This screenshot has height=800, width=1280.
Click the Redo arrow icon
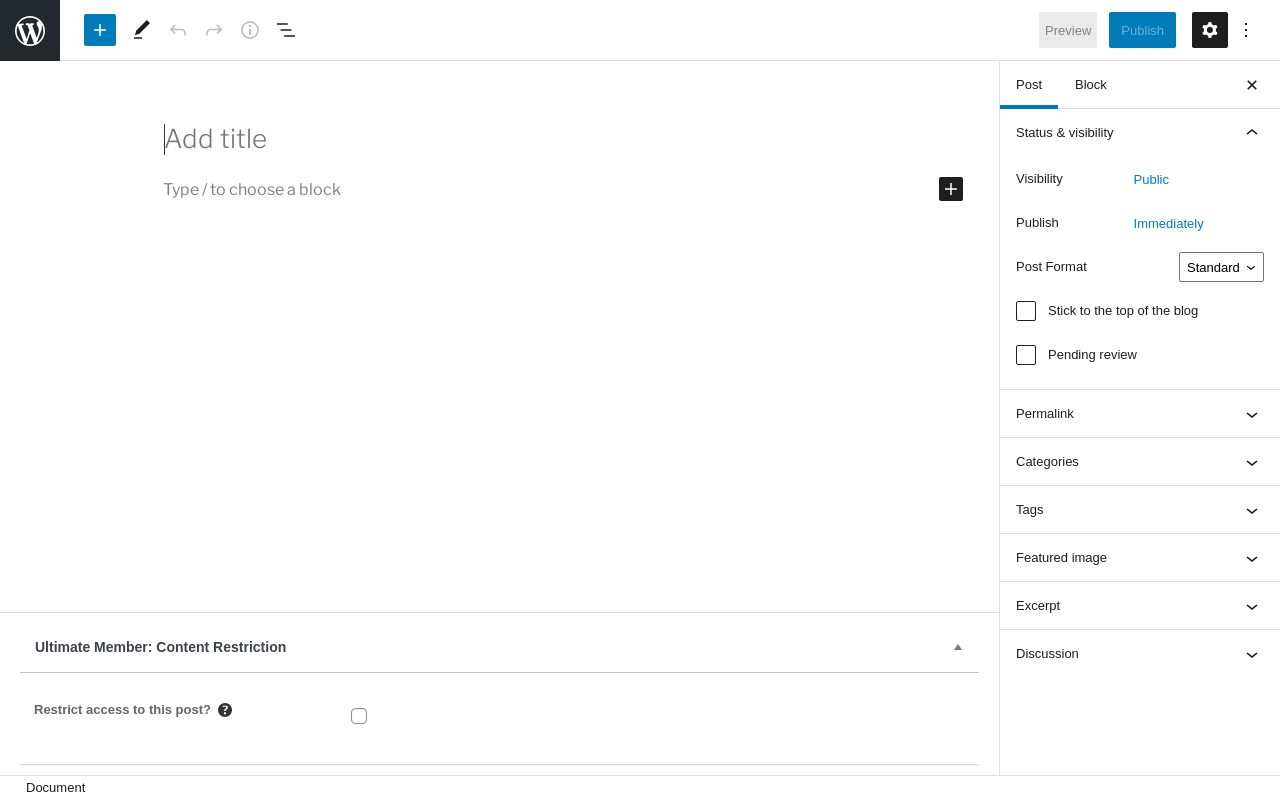point(214,30)
